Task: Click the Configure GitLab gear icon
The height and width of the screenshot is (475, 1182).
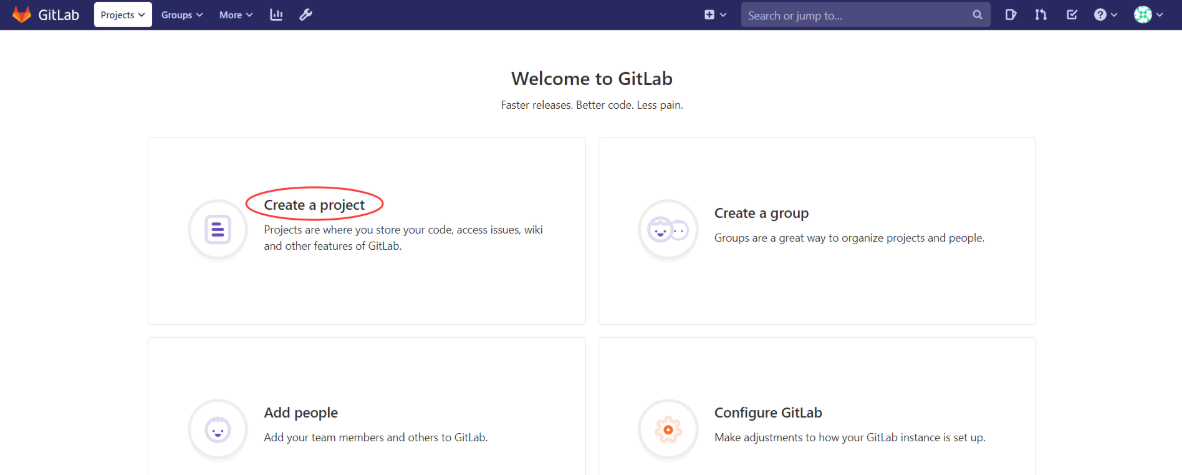Action: [x=668, y=429]
